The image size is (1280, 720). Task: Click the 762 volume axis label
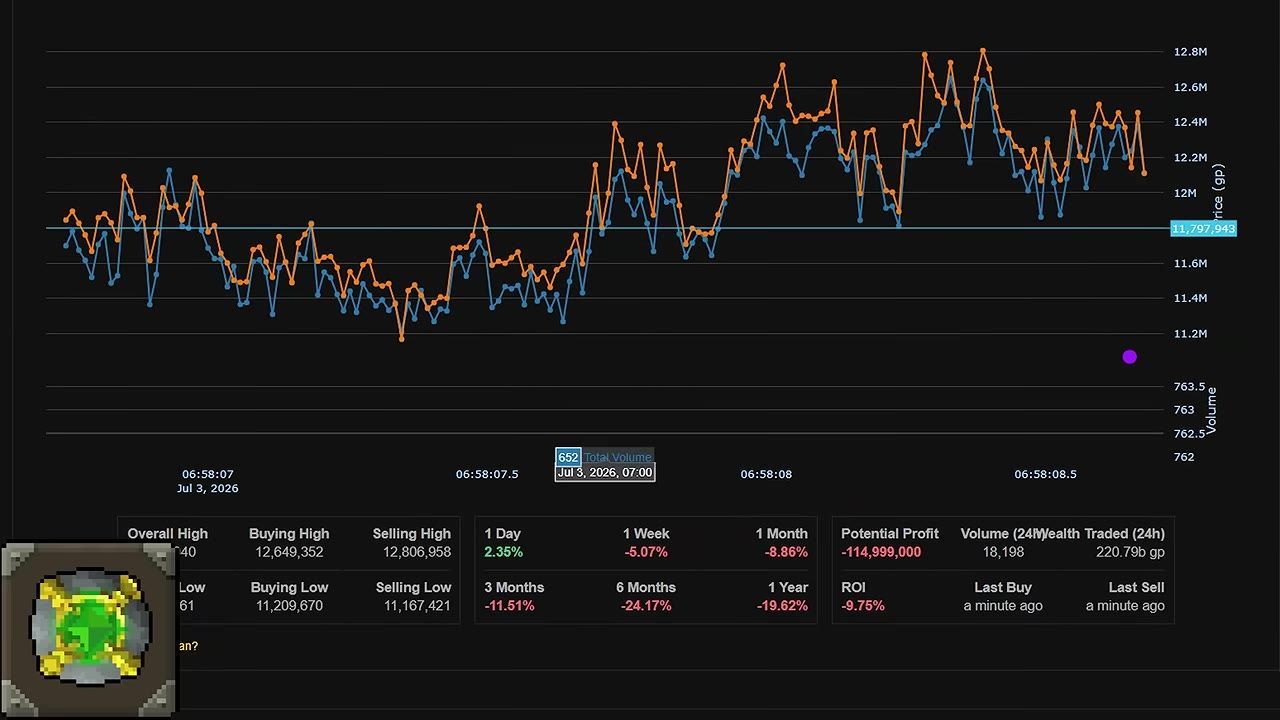coord(1184,457)
